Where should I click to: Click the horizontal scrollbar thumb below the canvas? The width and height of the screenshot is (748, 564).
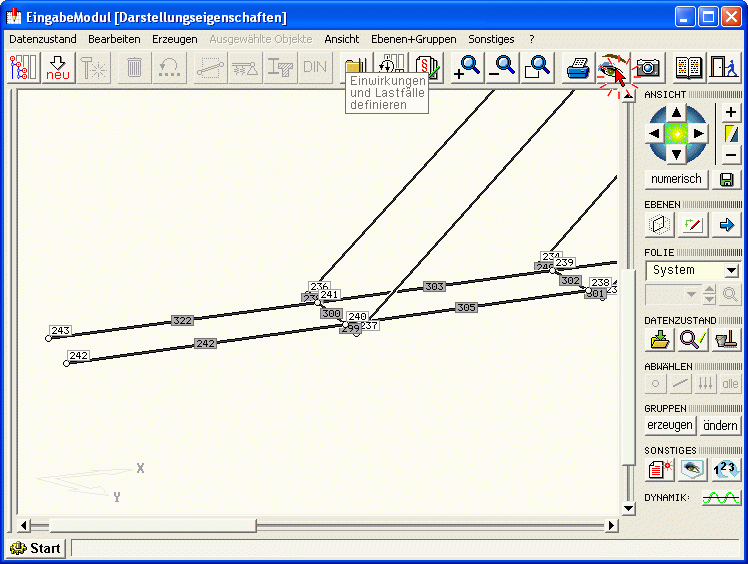coord(152,525)
